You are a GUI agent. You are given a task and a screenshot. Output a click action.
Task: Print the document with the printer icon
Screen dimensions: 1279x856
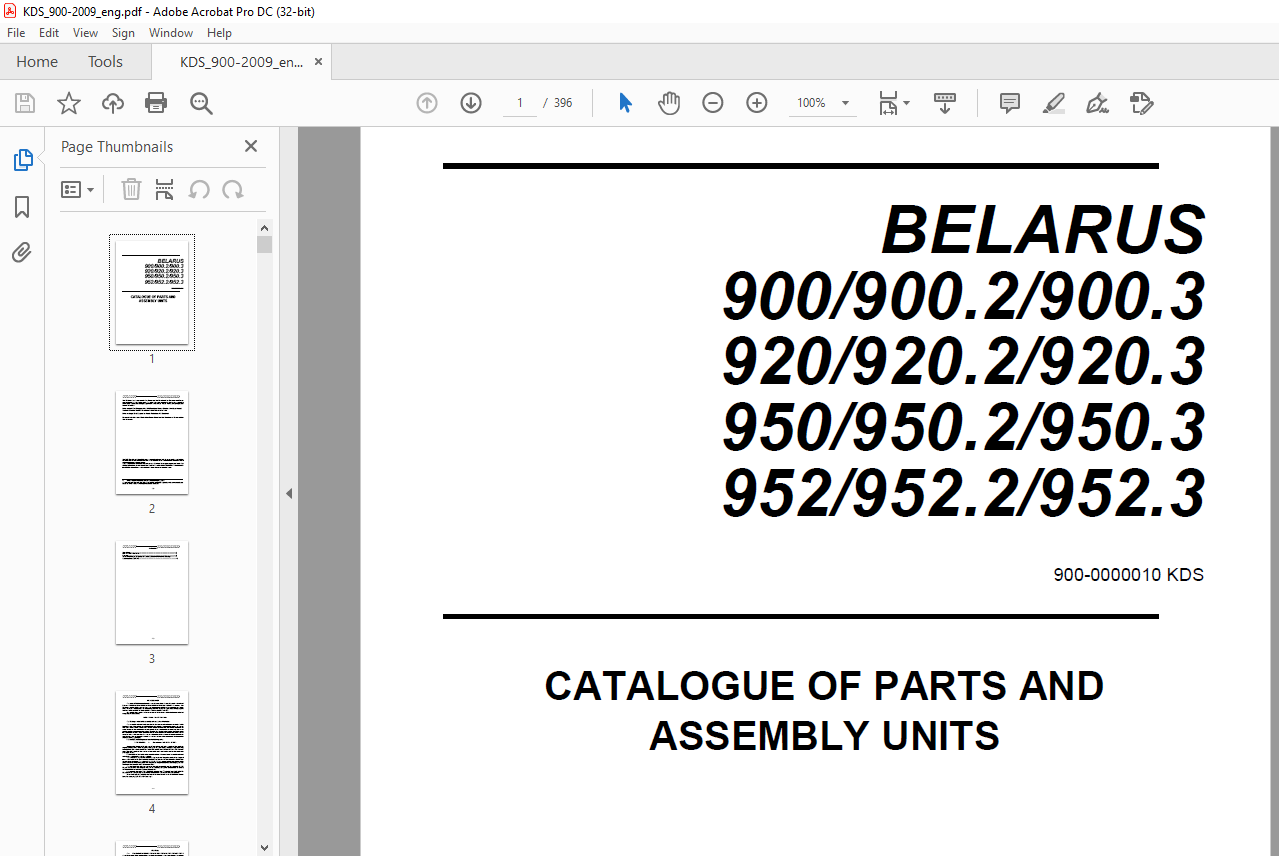tap(156, 103)
